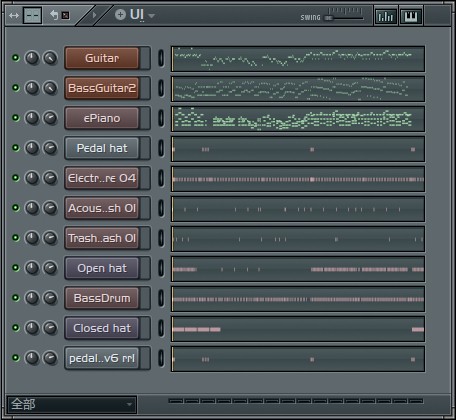Mute the Guitar channel green light
The image size is (456, 420).
tap(15, 58)
